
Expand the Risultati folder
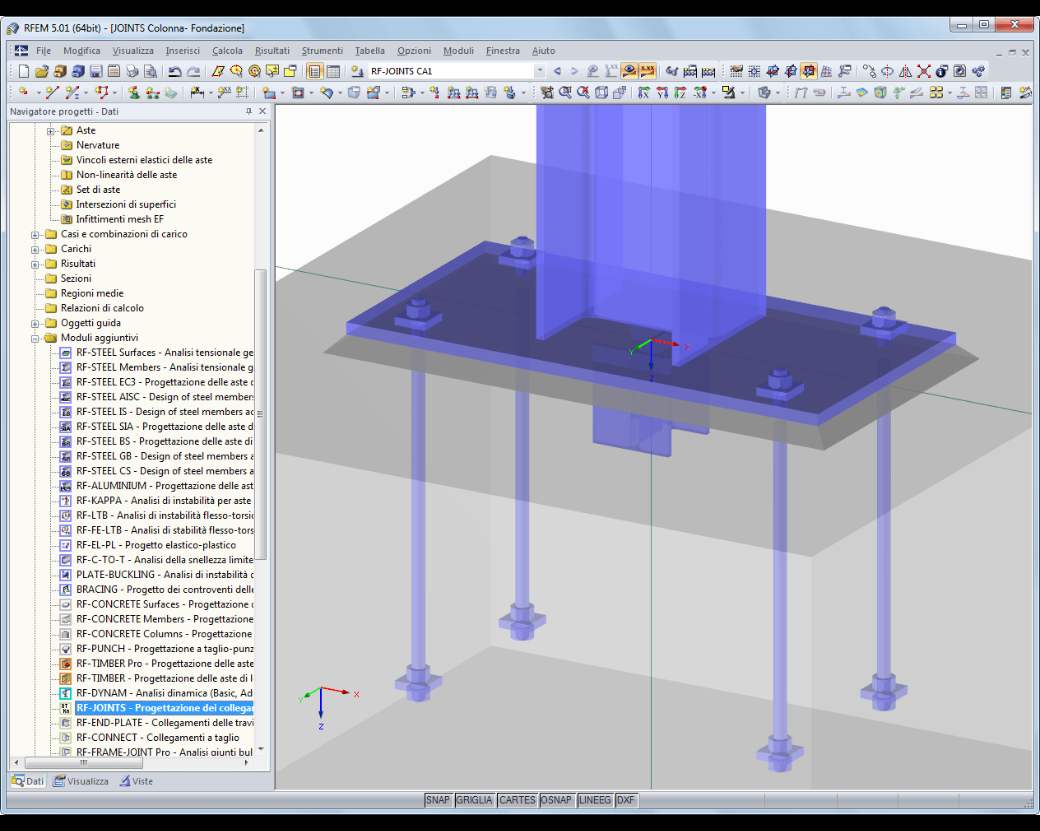(35, 264)
